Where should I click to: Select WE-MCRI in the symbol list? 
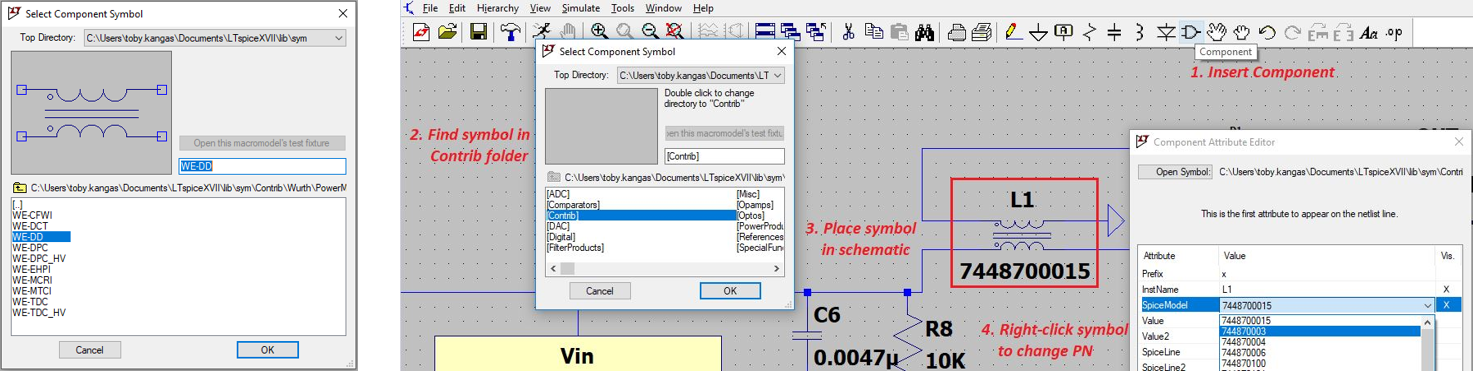(x=31, y=280)
